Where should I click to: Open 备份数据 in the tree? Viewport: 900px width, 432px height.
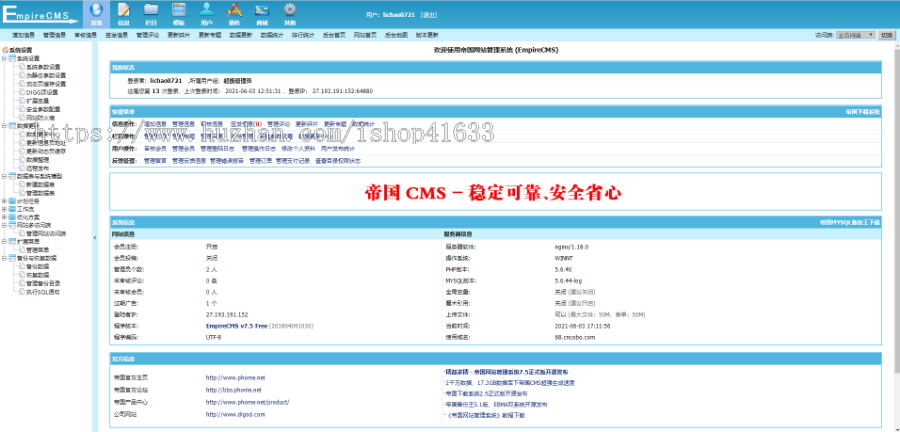pos(38,267)
